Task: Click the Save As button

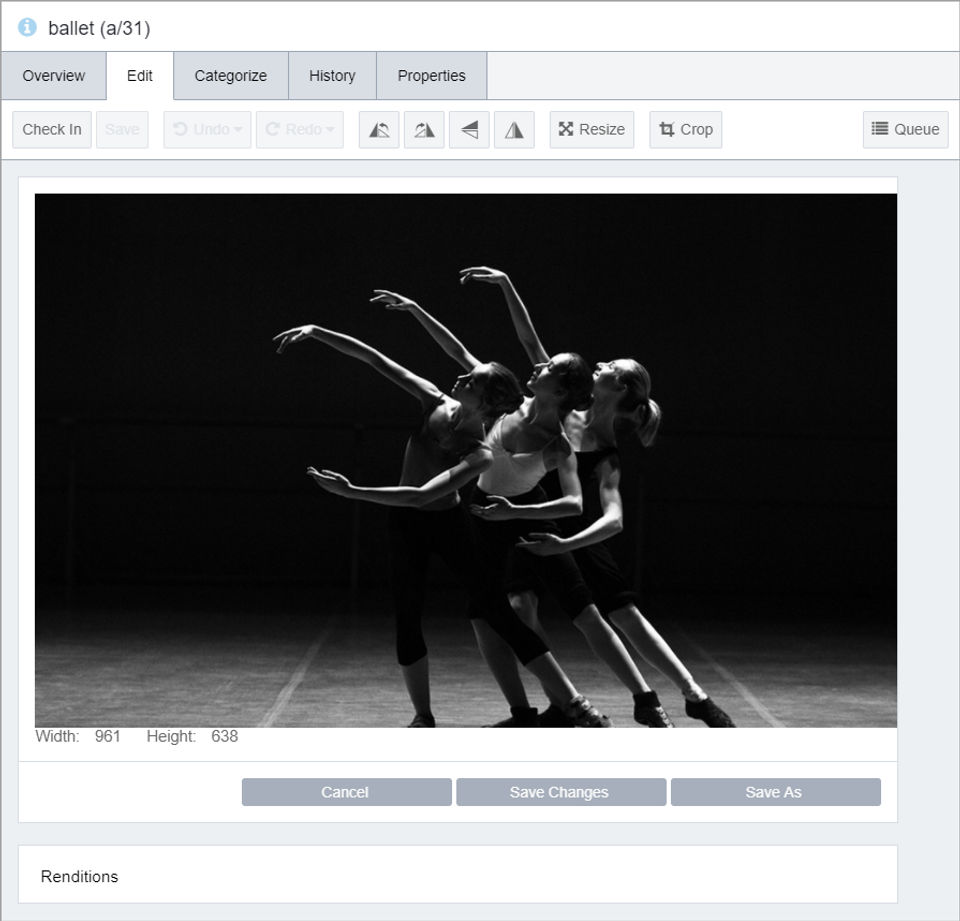Action: [776, 792]
